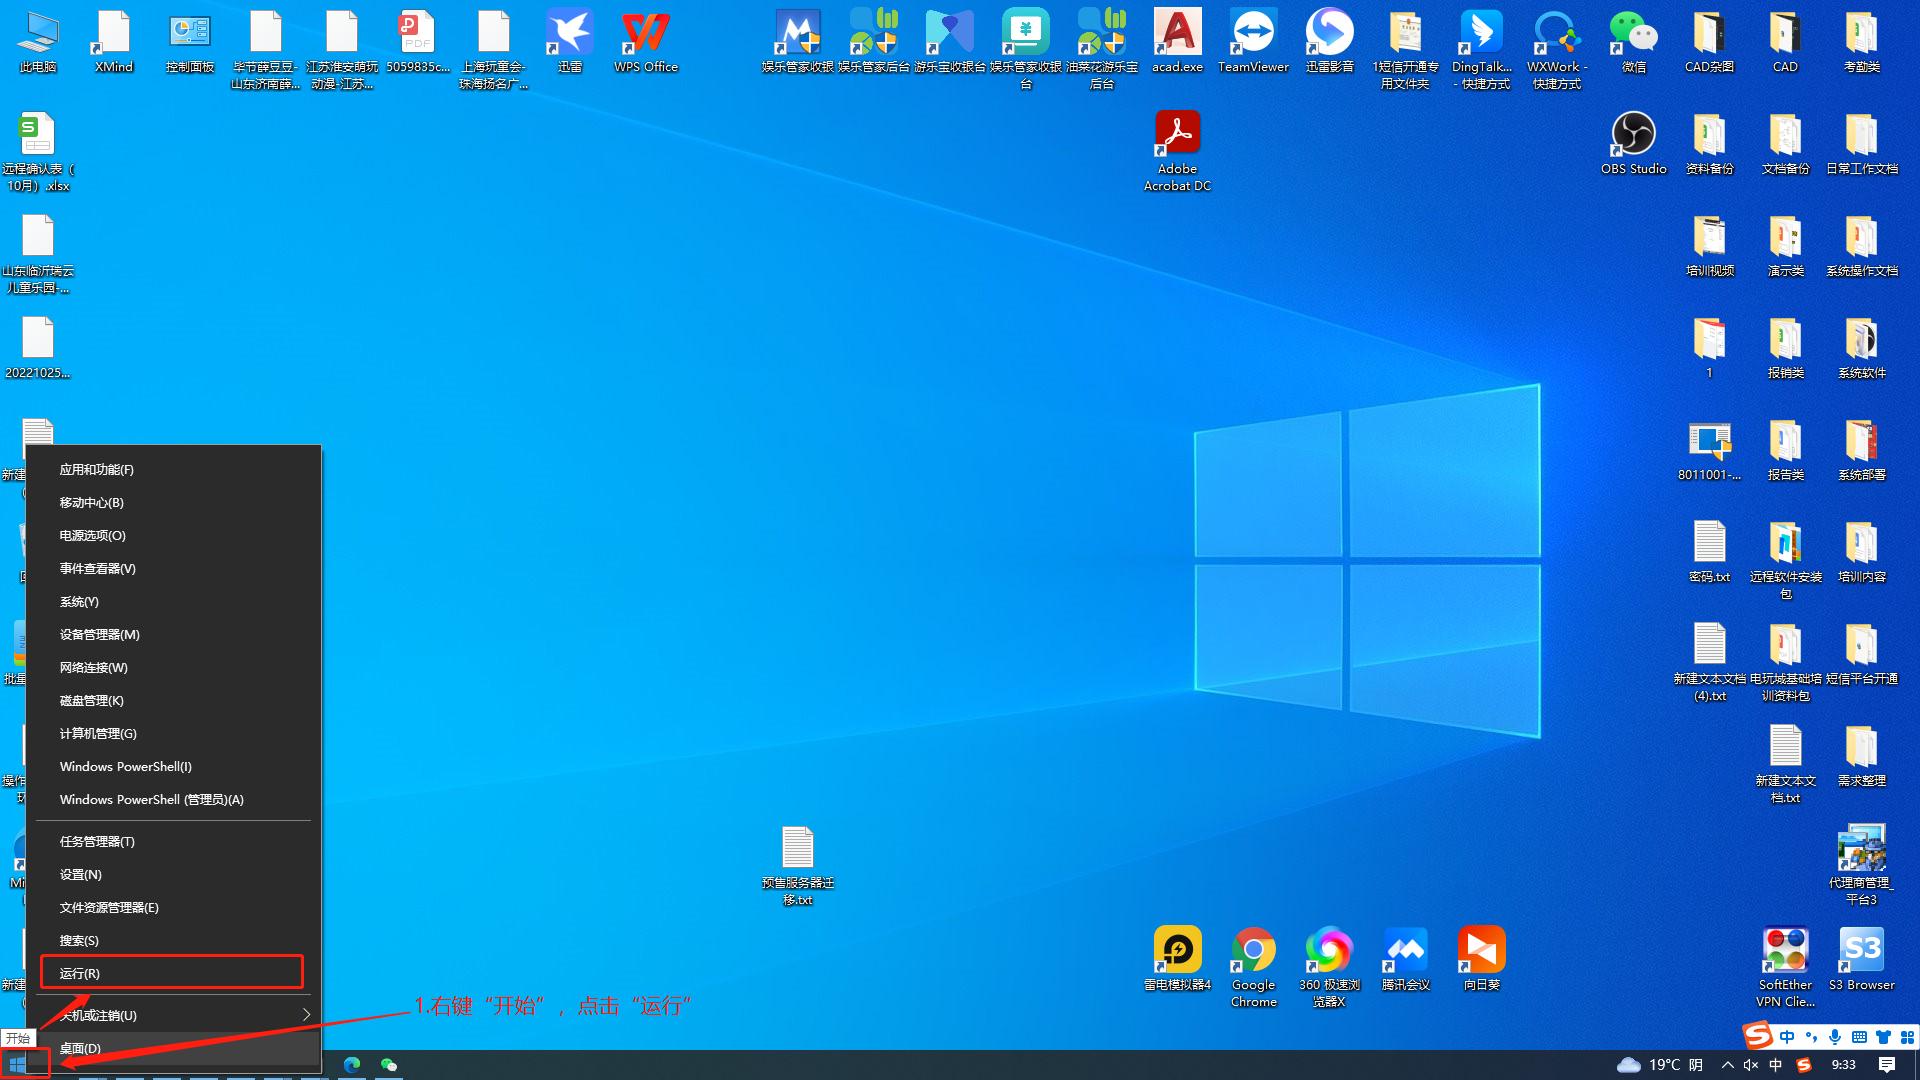Launch SoftEther VPN Client icon
Image resolution: width=1920 pixels, height=1080 pixels.
[1786, 968]
